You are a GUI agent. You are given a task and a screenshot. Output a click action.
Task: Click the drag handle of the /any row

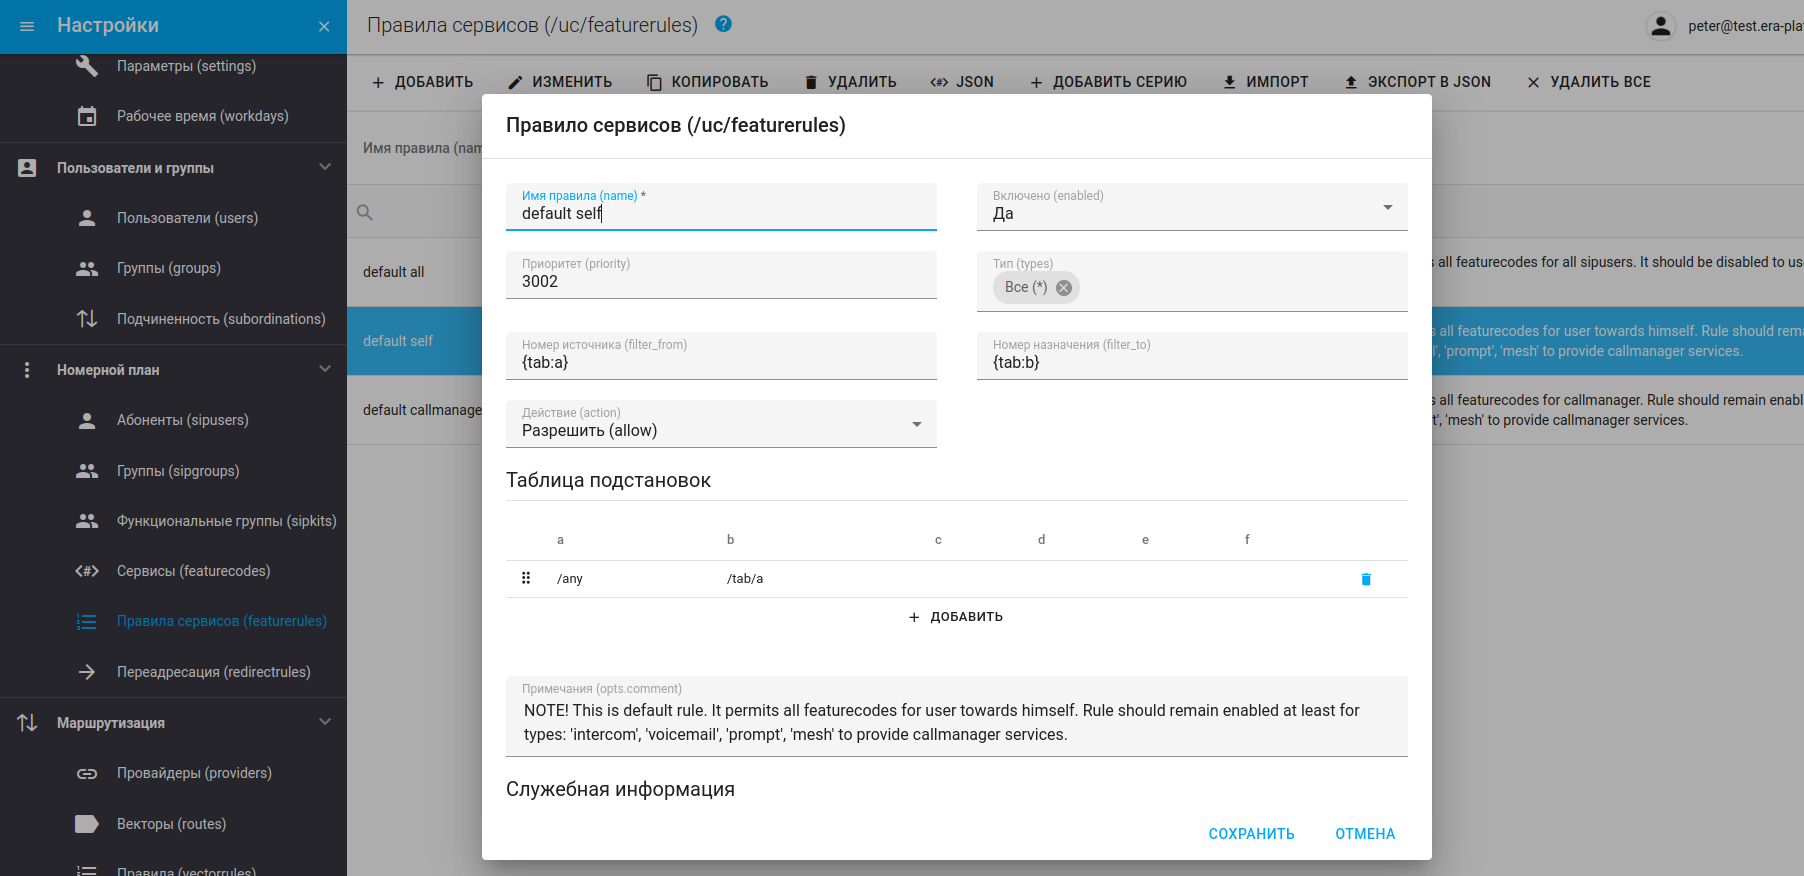tap(526, 578)
